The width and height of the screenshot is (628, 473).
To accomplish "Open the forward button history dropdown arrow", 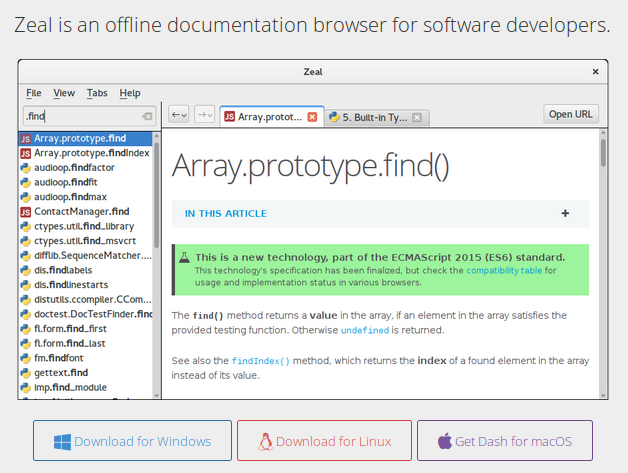I will pos(210,116).
